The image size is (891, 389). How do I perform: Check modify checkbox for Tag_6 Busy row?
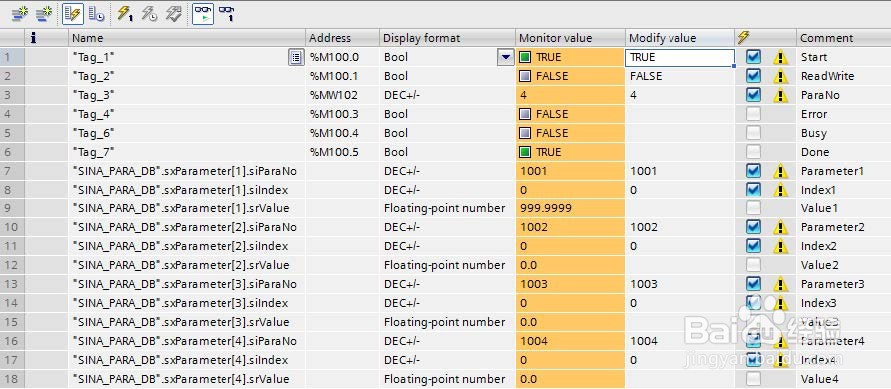point(753,133)
